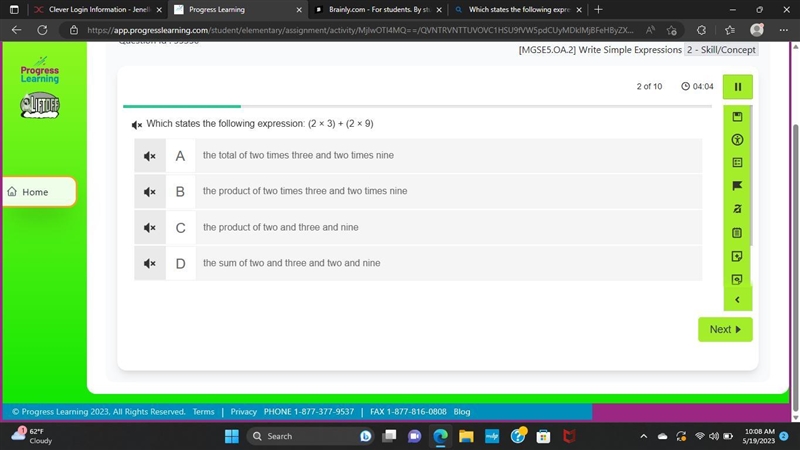Click the bottom toolbar icon above collapse arrow
Image resolution: width=800 pixels, height=450 pixels.
pos(737,279)
